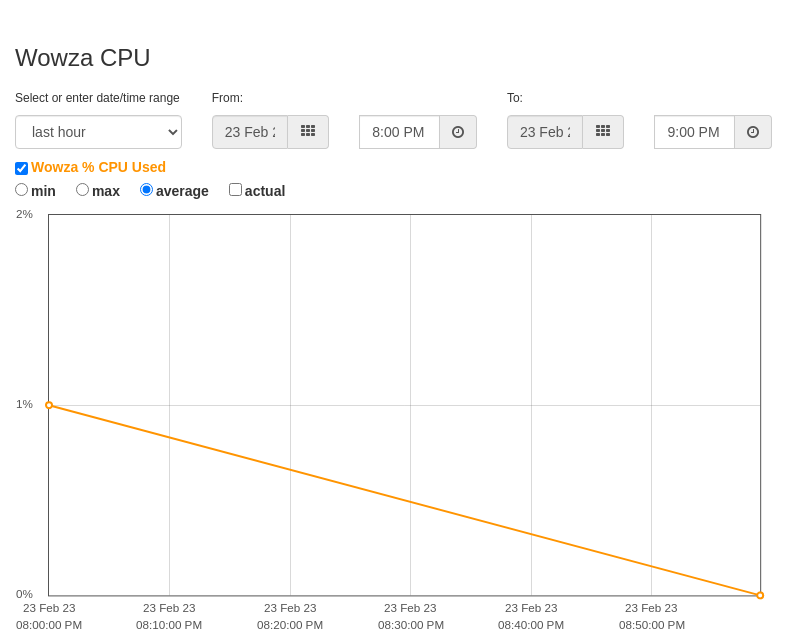
Task: Expand the last hour range dropdown
Action: (x=98, y=132)
